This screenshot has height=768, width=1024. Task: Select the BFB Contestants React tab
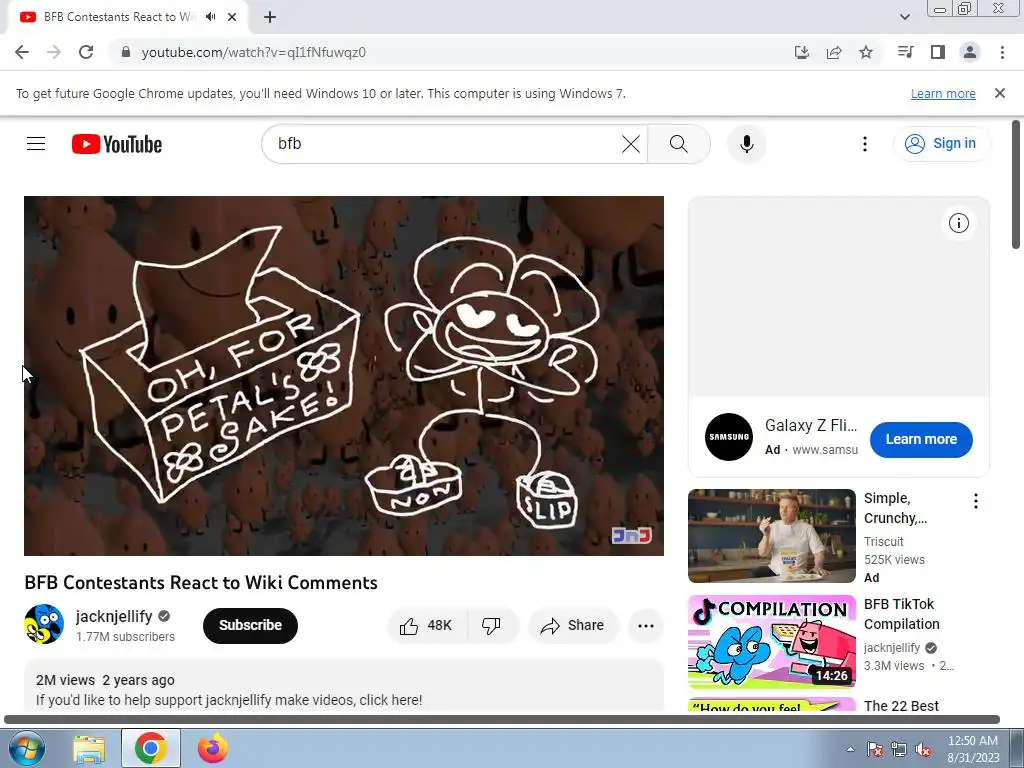(128, 17)
